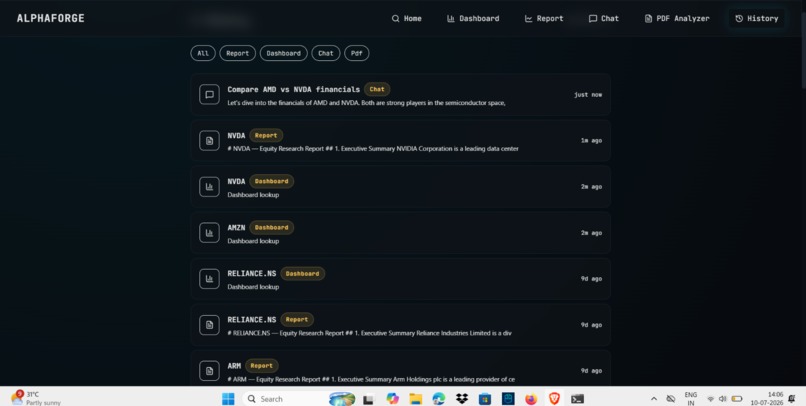Open Firefox from taskbar

pos(531,399)
